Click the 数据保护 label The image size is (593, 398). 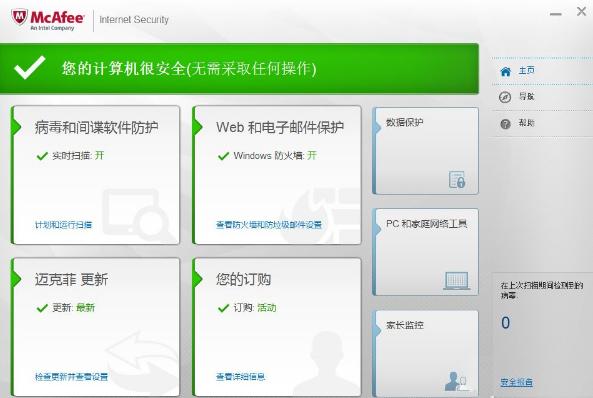(x=404, y=123)
